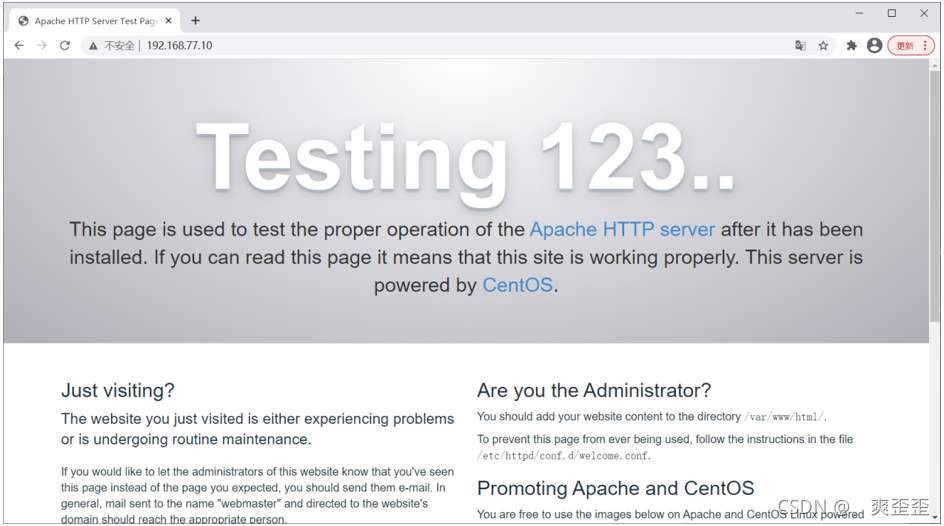Select the Apache HTTP Server Test Page tab

coord(95,21)
